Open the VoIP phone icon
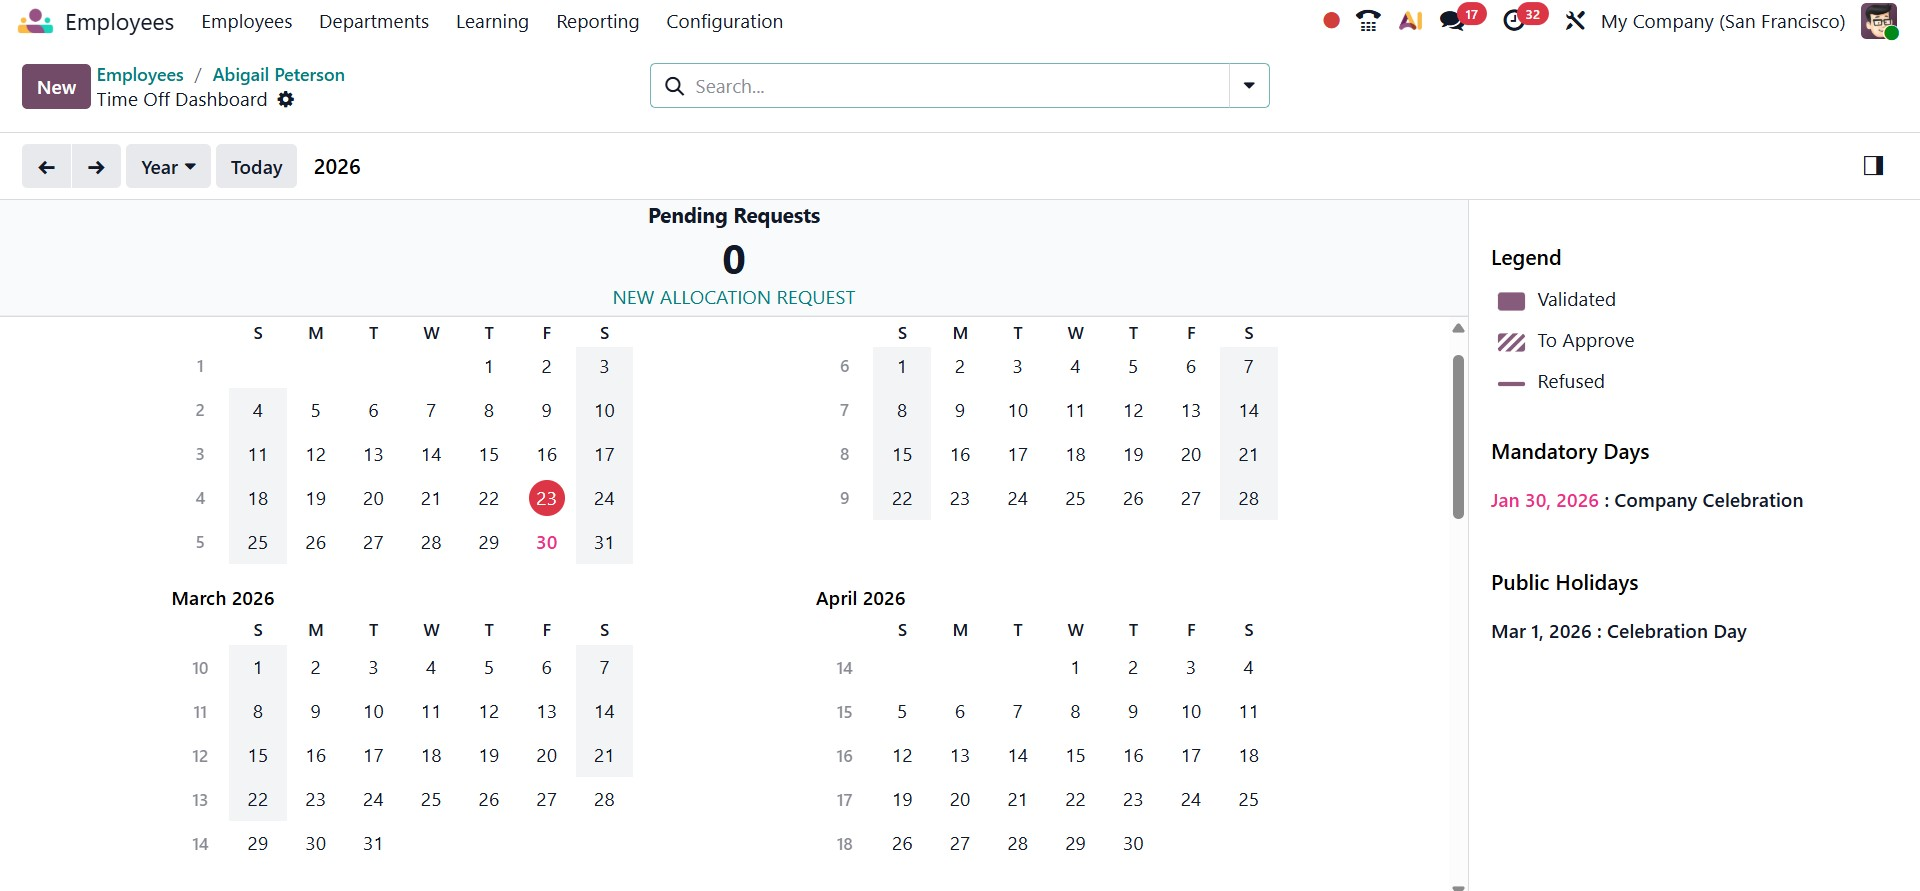The width and height of the screenshot is (1920, 891). [1368, 21]
